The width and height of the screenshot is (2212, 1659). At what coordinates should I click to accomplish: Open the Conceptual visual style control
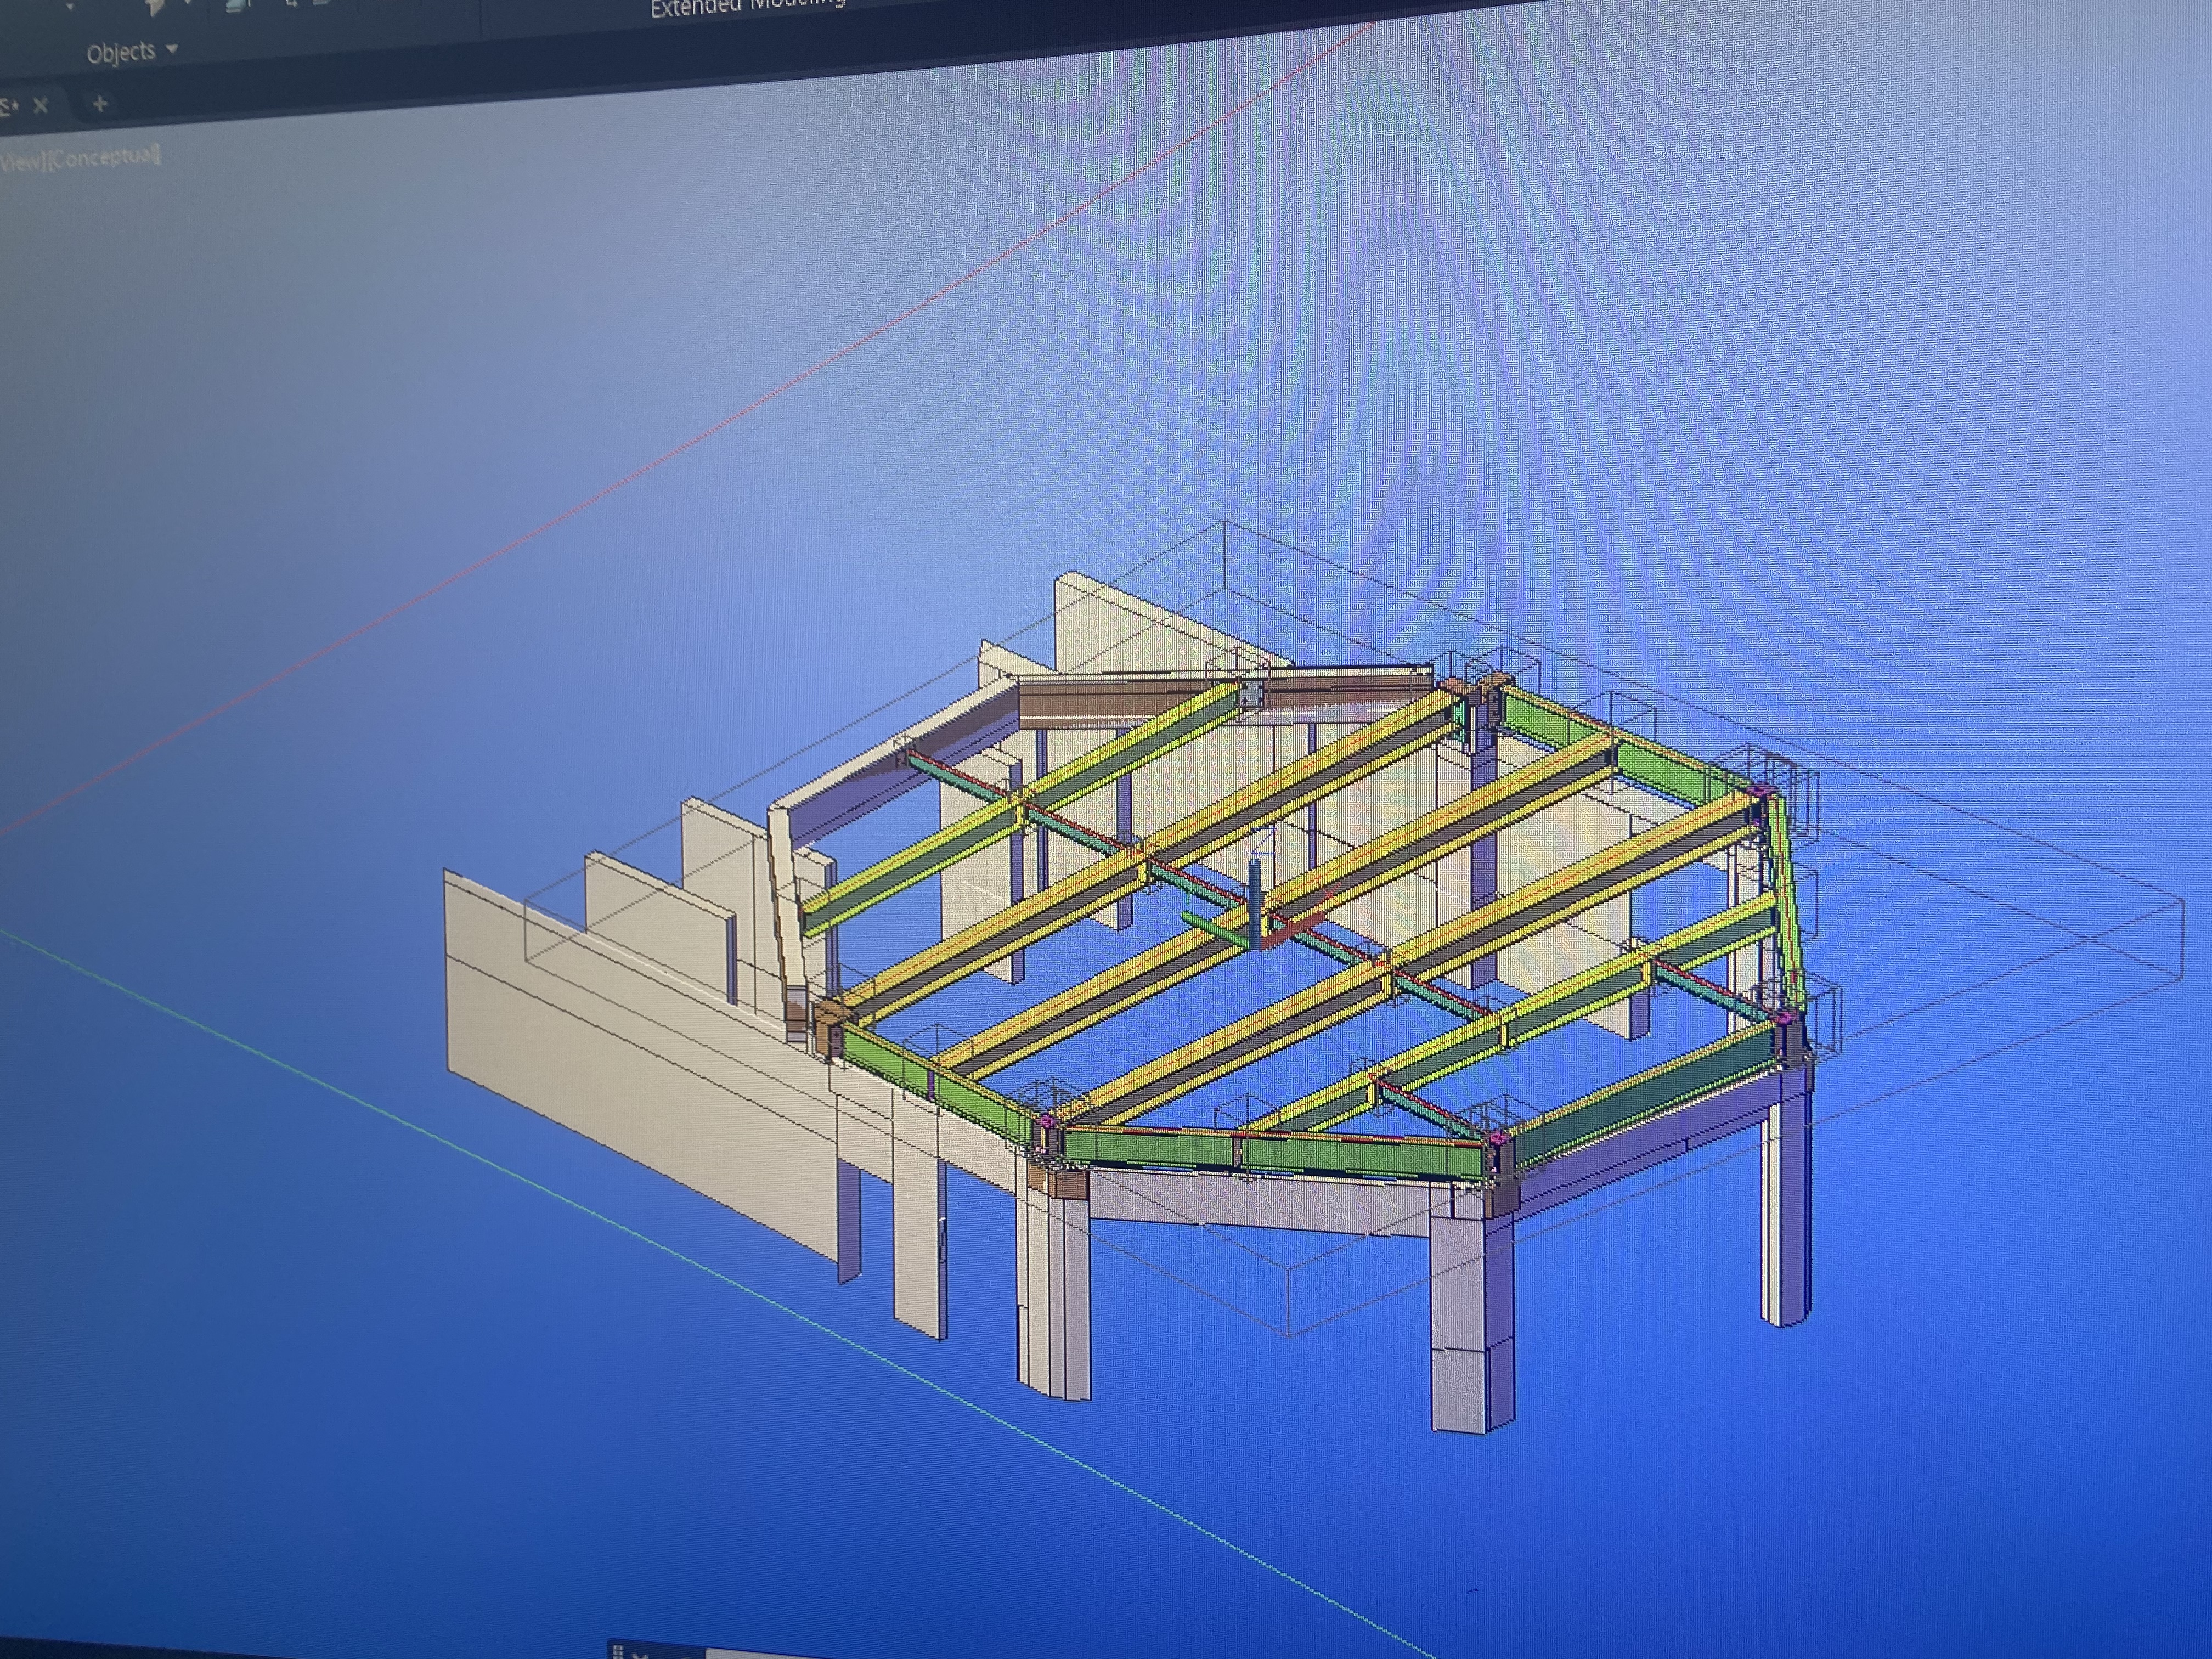pyautogui.click(x=106, y=158)
